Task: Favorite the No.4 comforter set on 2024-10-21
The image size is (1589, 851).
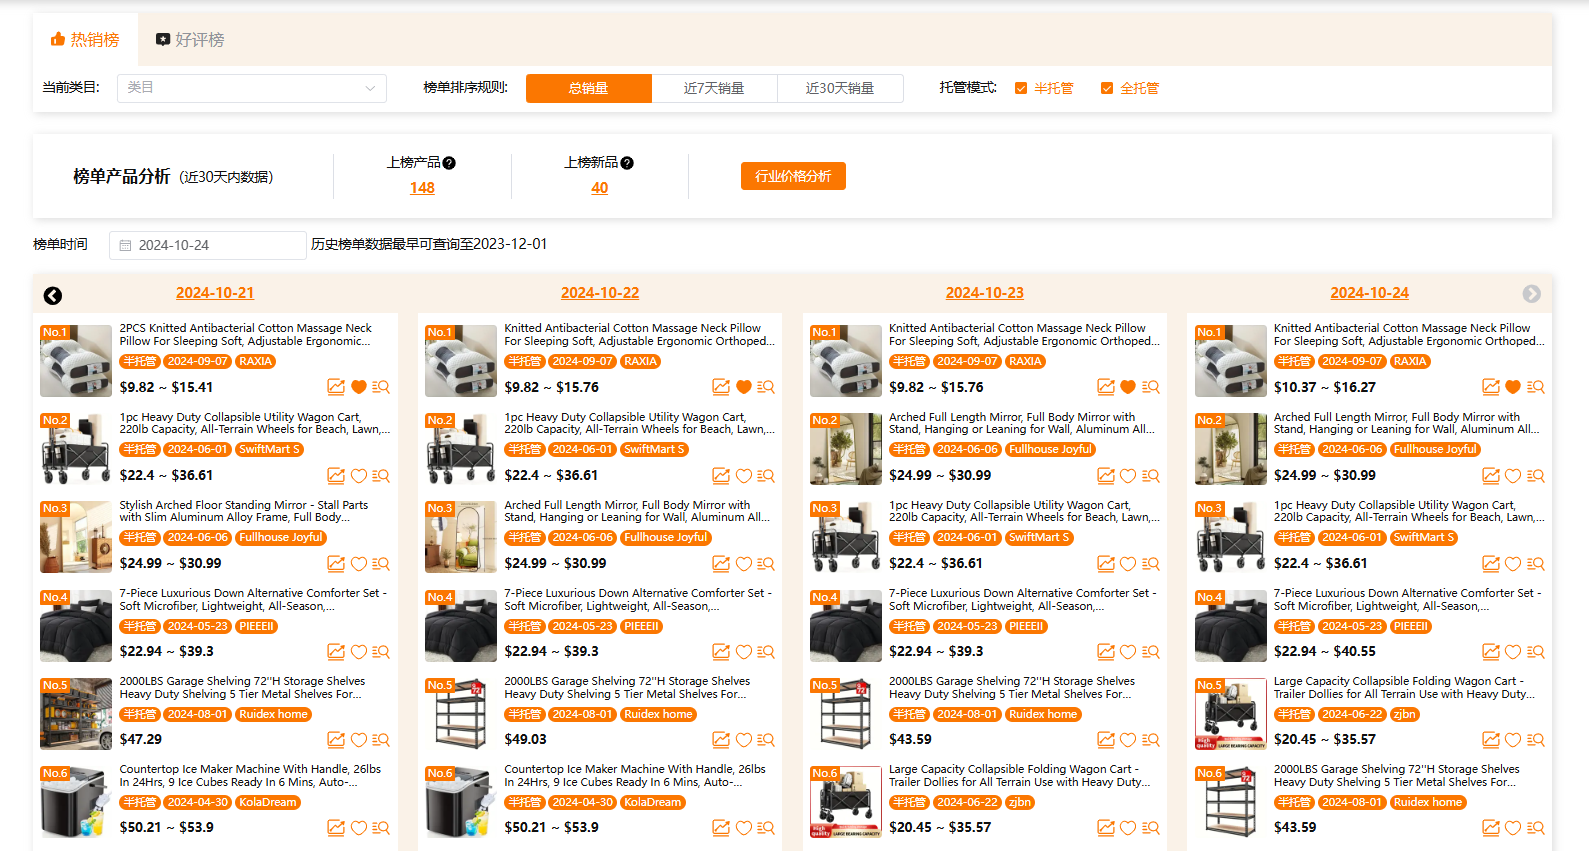Action: 359,652
